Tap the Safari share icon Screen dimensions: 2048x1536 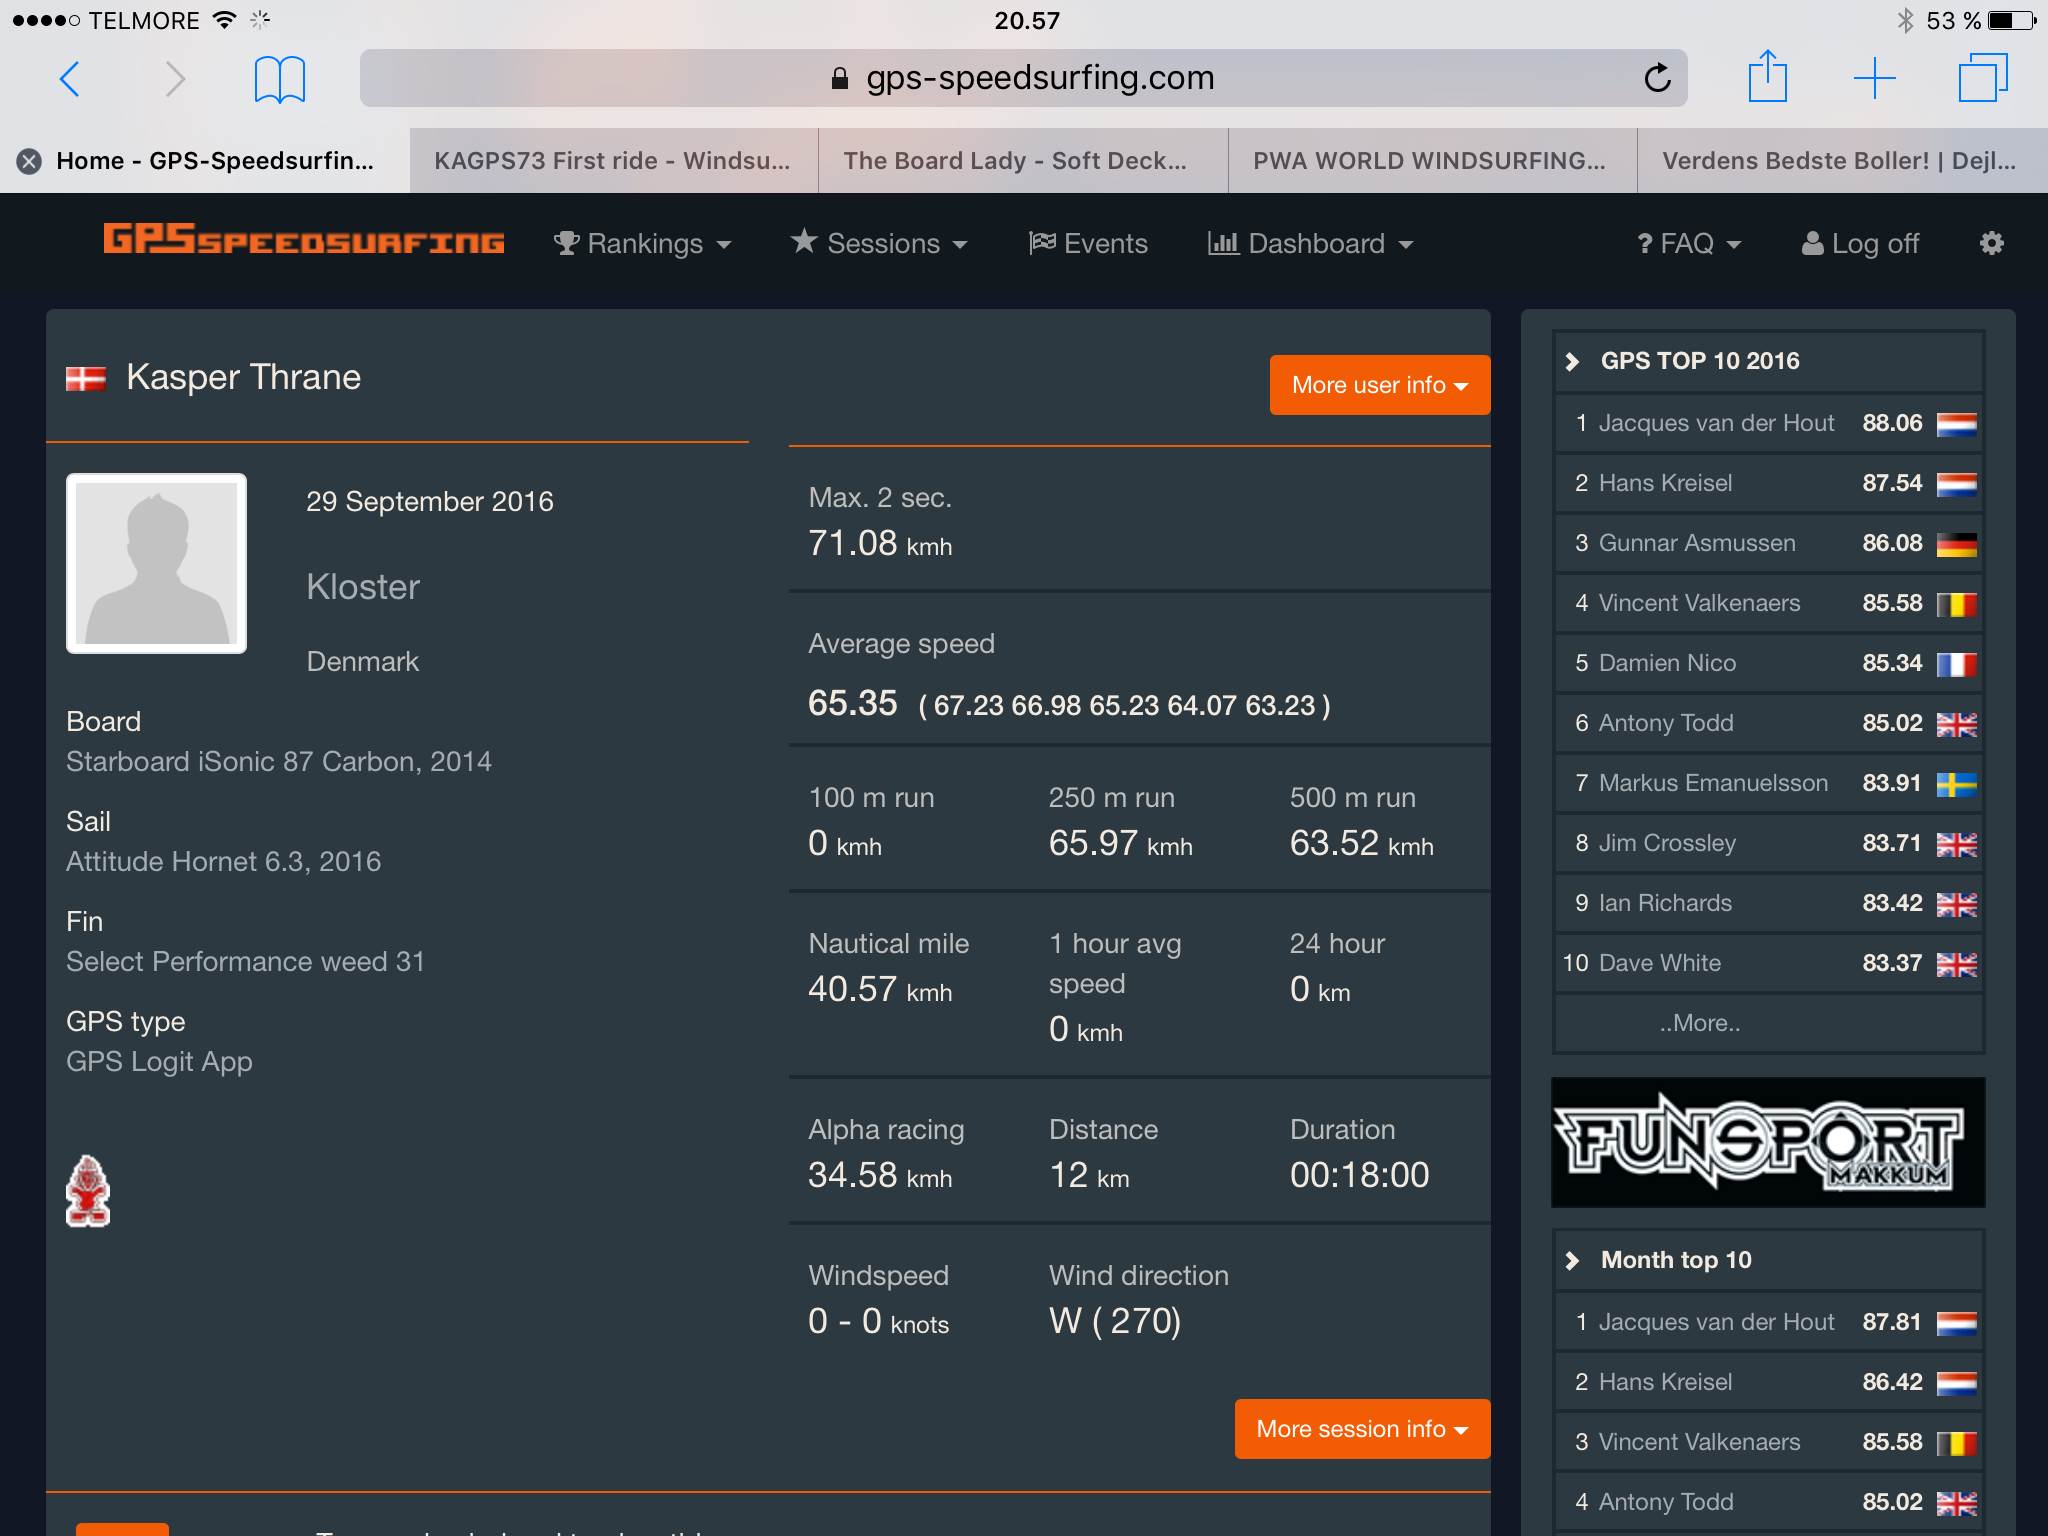1767,77
